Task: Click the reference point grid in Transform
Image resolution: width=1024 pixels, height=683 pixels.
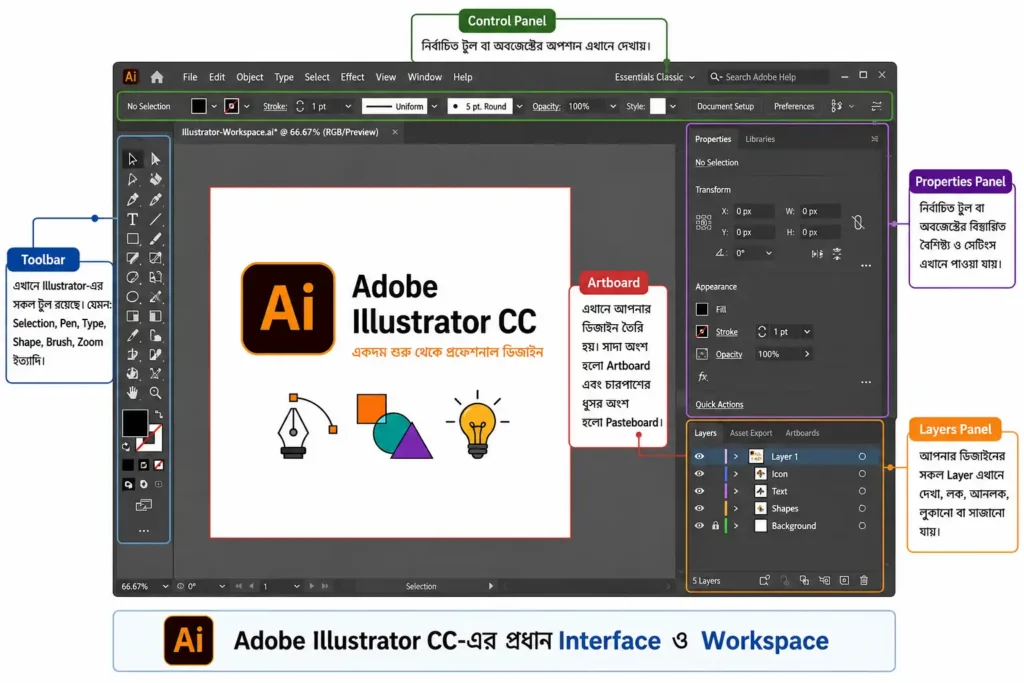Action: 703,223
